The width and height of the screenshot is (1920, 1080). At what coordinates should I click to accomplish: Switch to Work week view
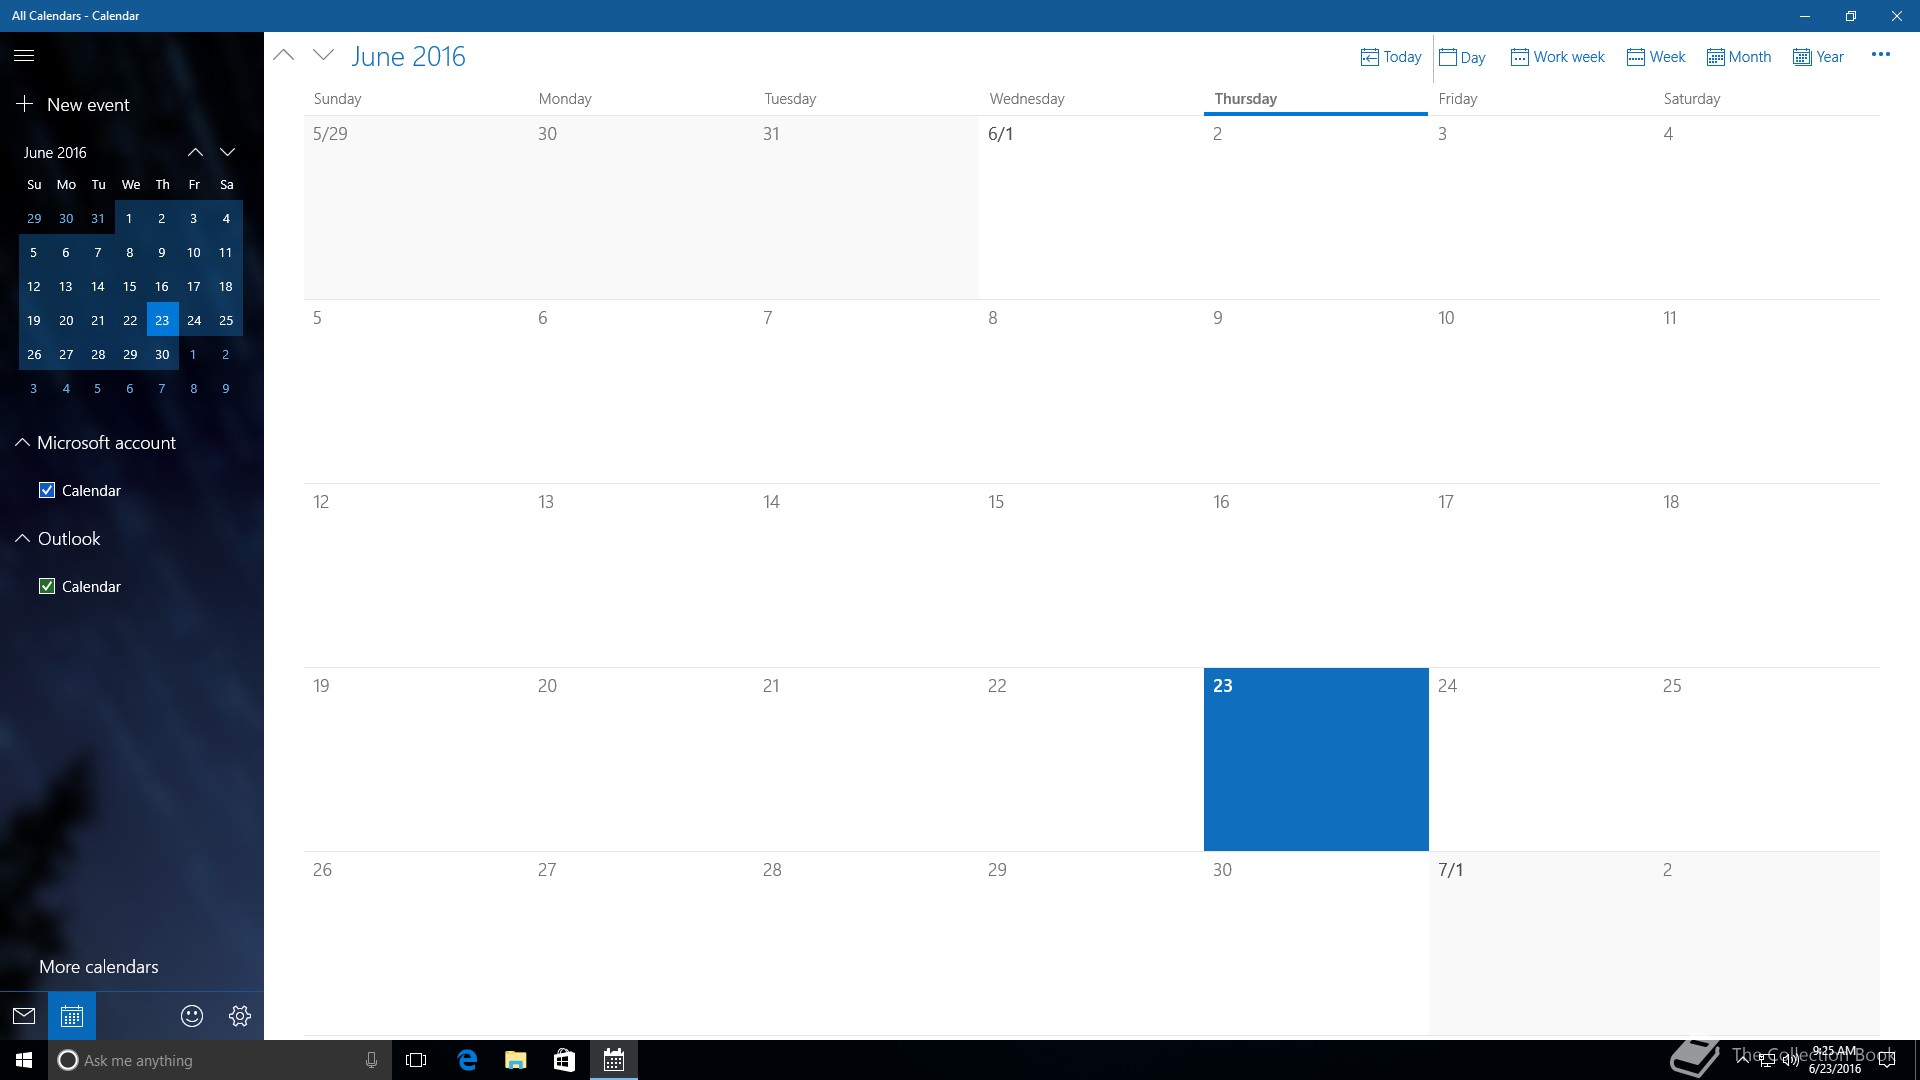(x=1557, y=57)
